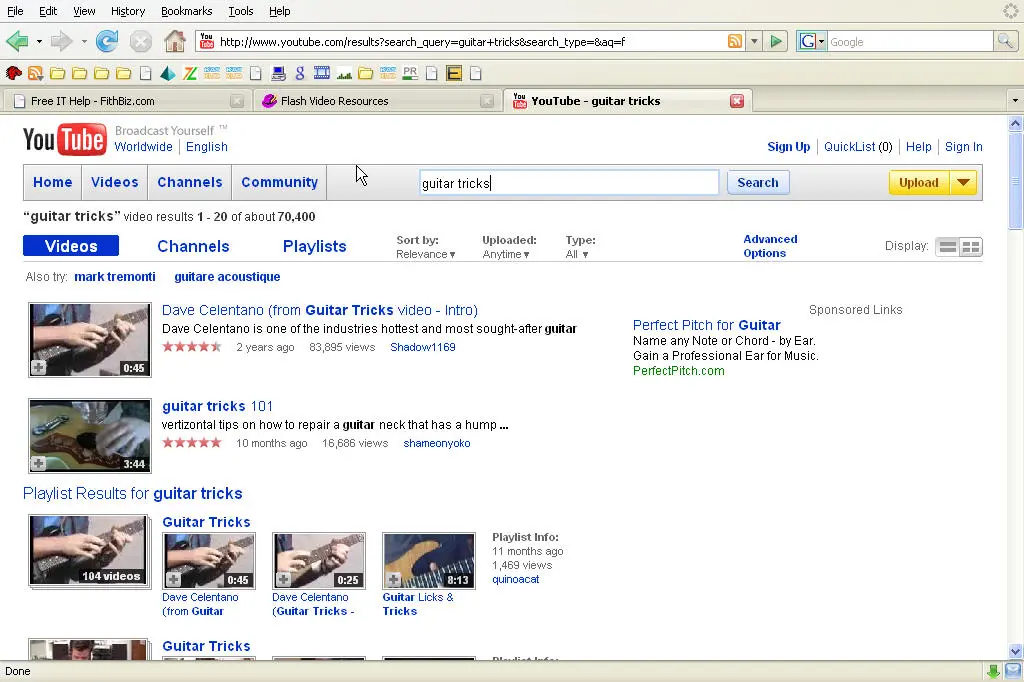This screenshot has width=1024, height=682.
Task: Open the Sign In link
Action: pyautogui.click(x=963, y=147)
